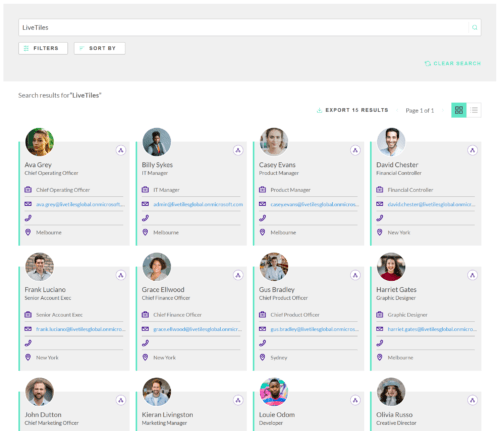Click David Chester's email link
Image resolution: width=500 pixels, height=431 pixels.
click(x=432, y=204)
